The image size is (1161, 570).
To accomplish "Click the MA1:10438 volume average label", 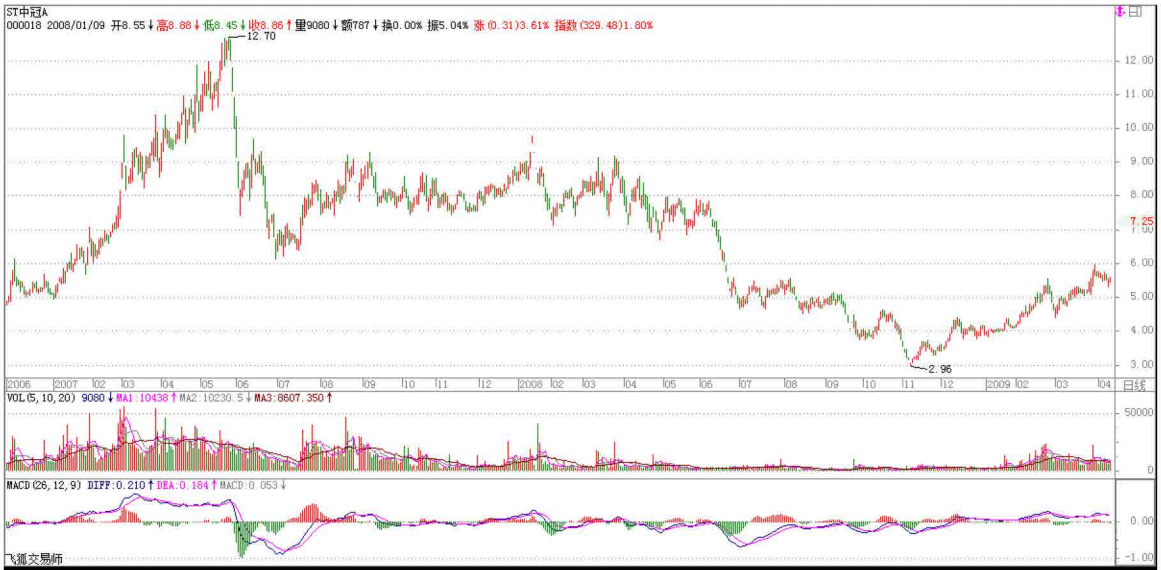I will 139,398.
